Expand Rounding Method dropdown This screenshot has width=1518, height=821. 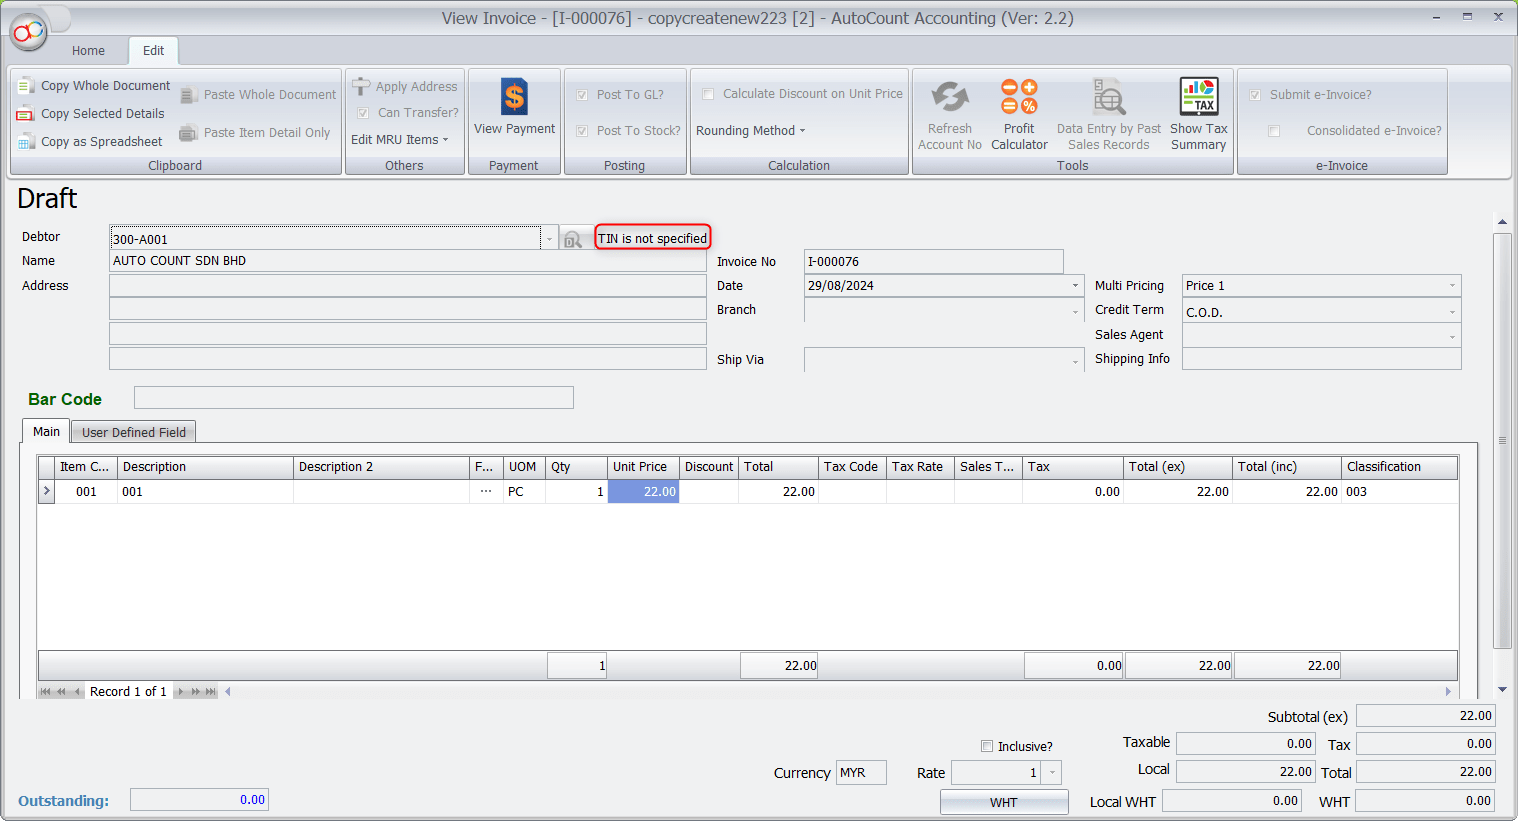pyautogui.click(x=750, y=131)
